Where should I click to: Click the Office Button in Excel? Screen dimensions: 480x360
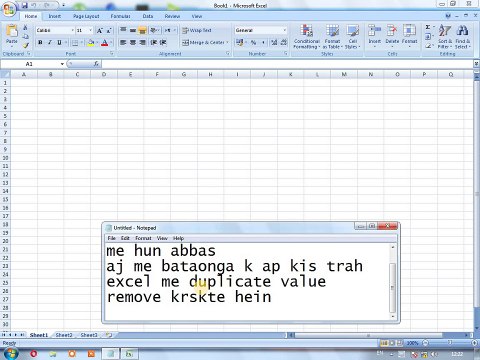tap(9, 9)
